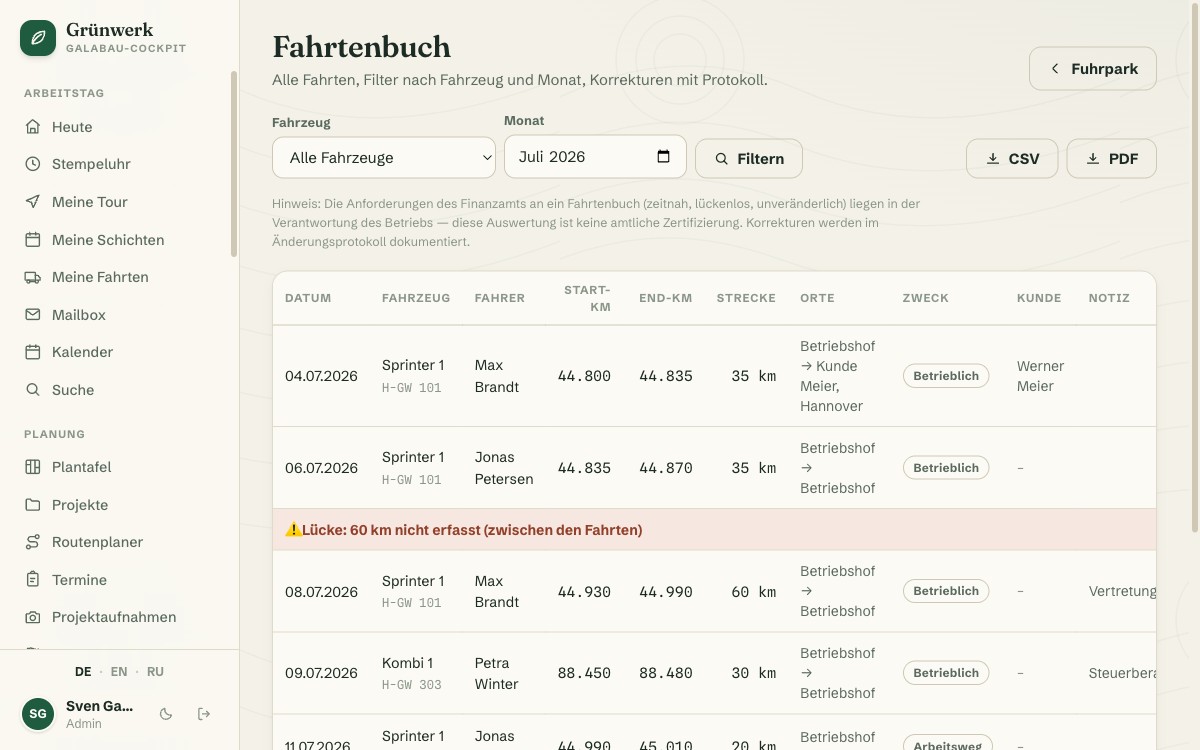Go to the Projektaufnahmen menu item

[120, 617]
